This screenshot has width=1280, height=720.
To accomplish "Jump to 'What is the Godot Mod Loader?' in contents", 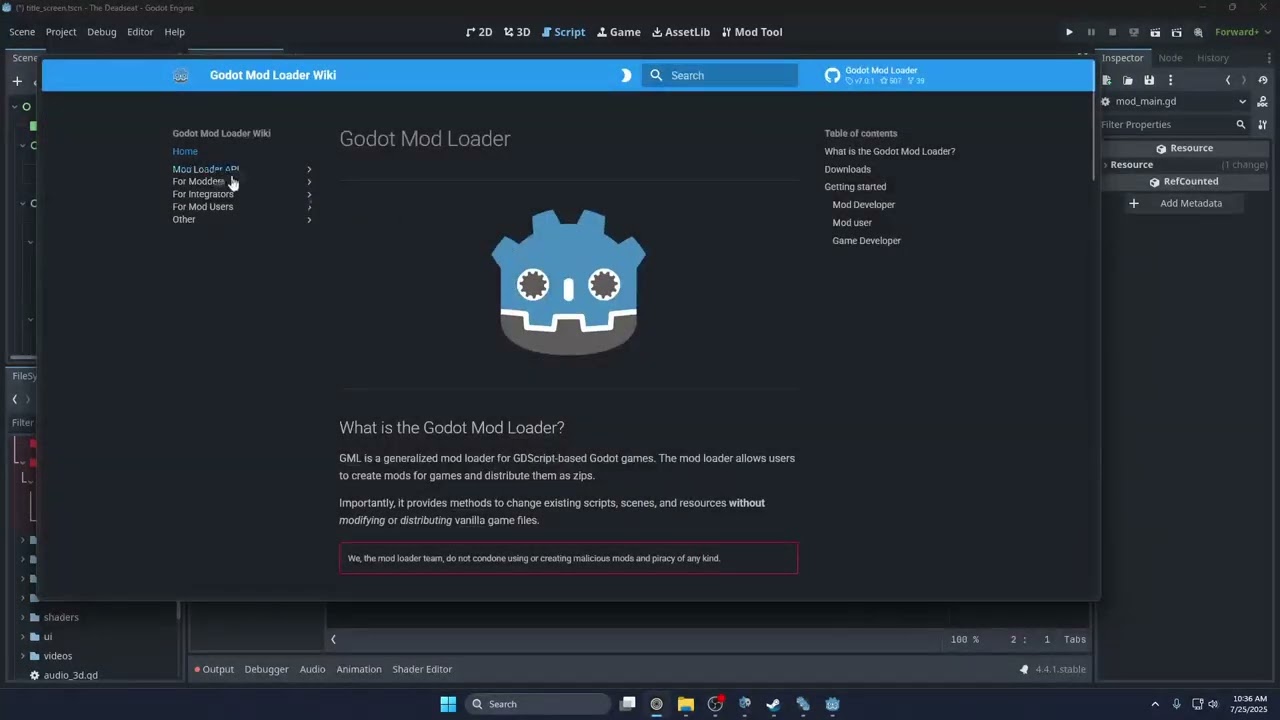I will point(890,151).
